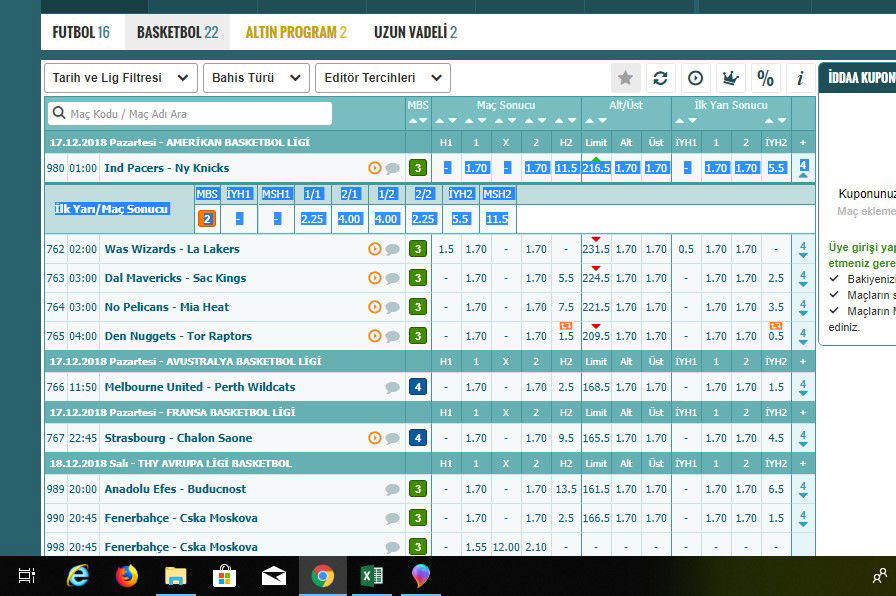Viewport: 896px width, 596px height.
Task: Switch to ALTIN PROGRAM 2 tab
Action: coord(296,32)
